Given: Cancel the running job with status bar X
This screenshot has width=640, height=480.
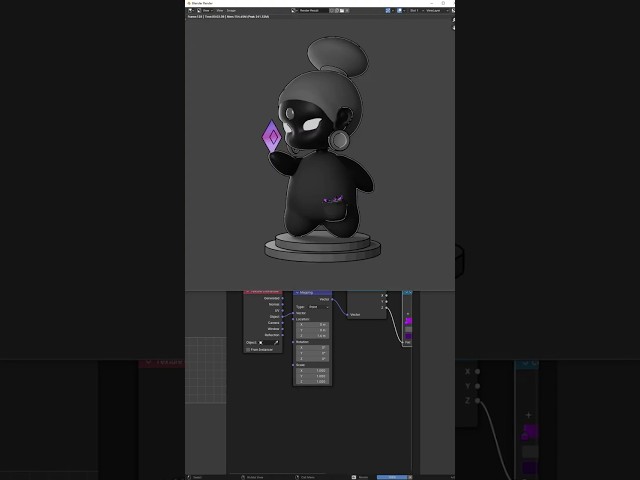Looking at the screenshot, I should tap(410, 477).
